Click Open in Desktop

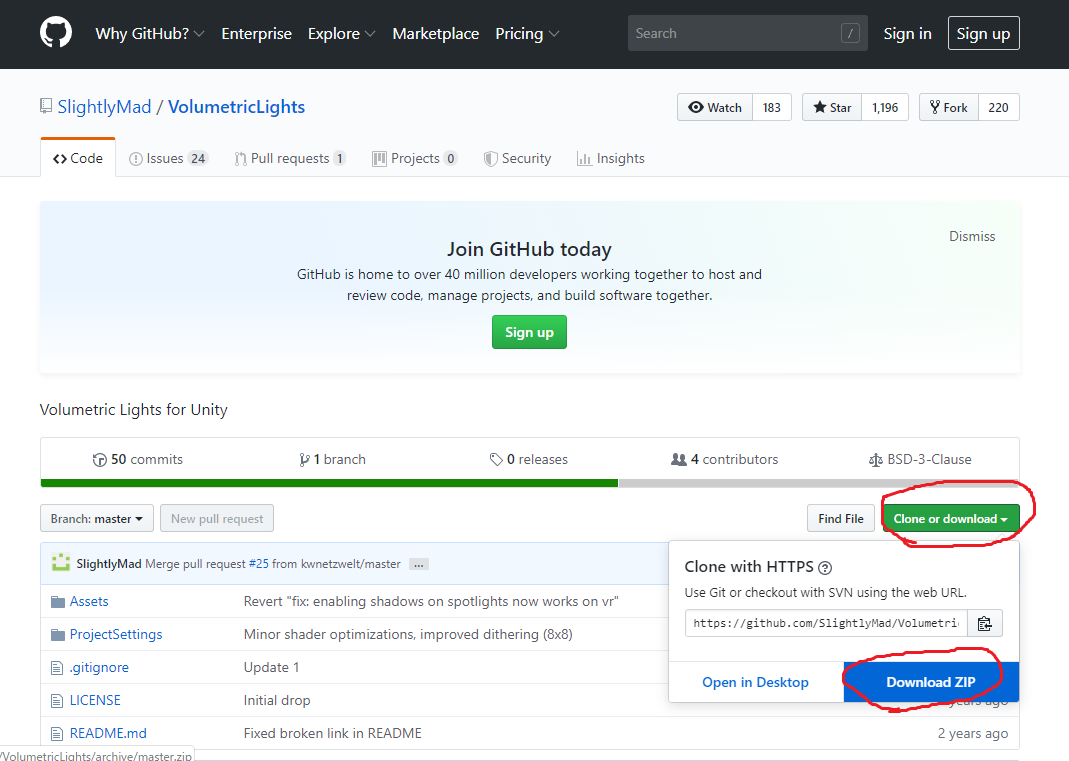[755, 682]
